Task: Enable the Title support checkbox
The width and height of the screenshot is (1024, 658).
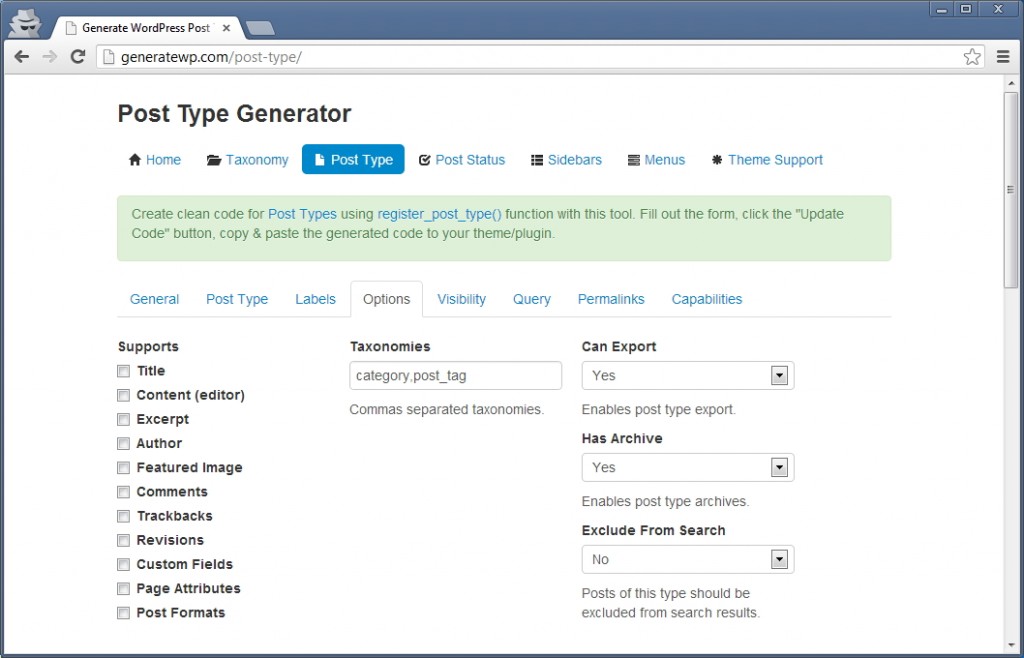Action: (124, 371)
